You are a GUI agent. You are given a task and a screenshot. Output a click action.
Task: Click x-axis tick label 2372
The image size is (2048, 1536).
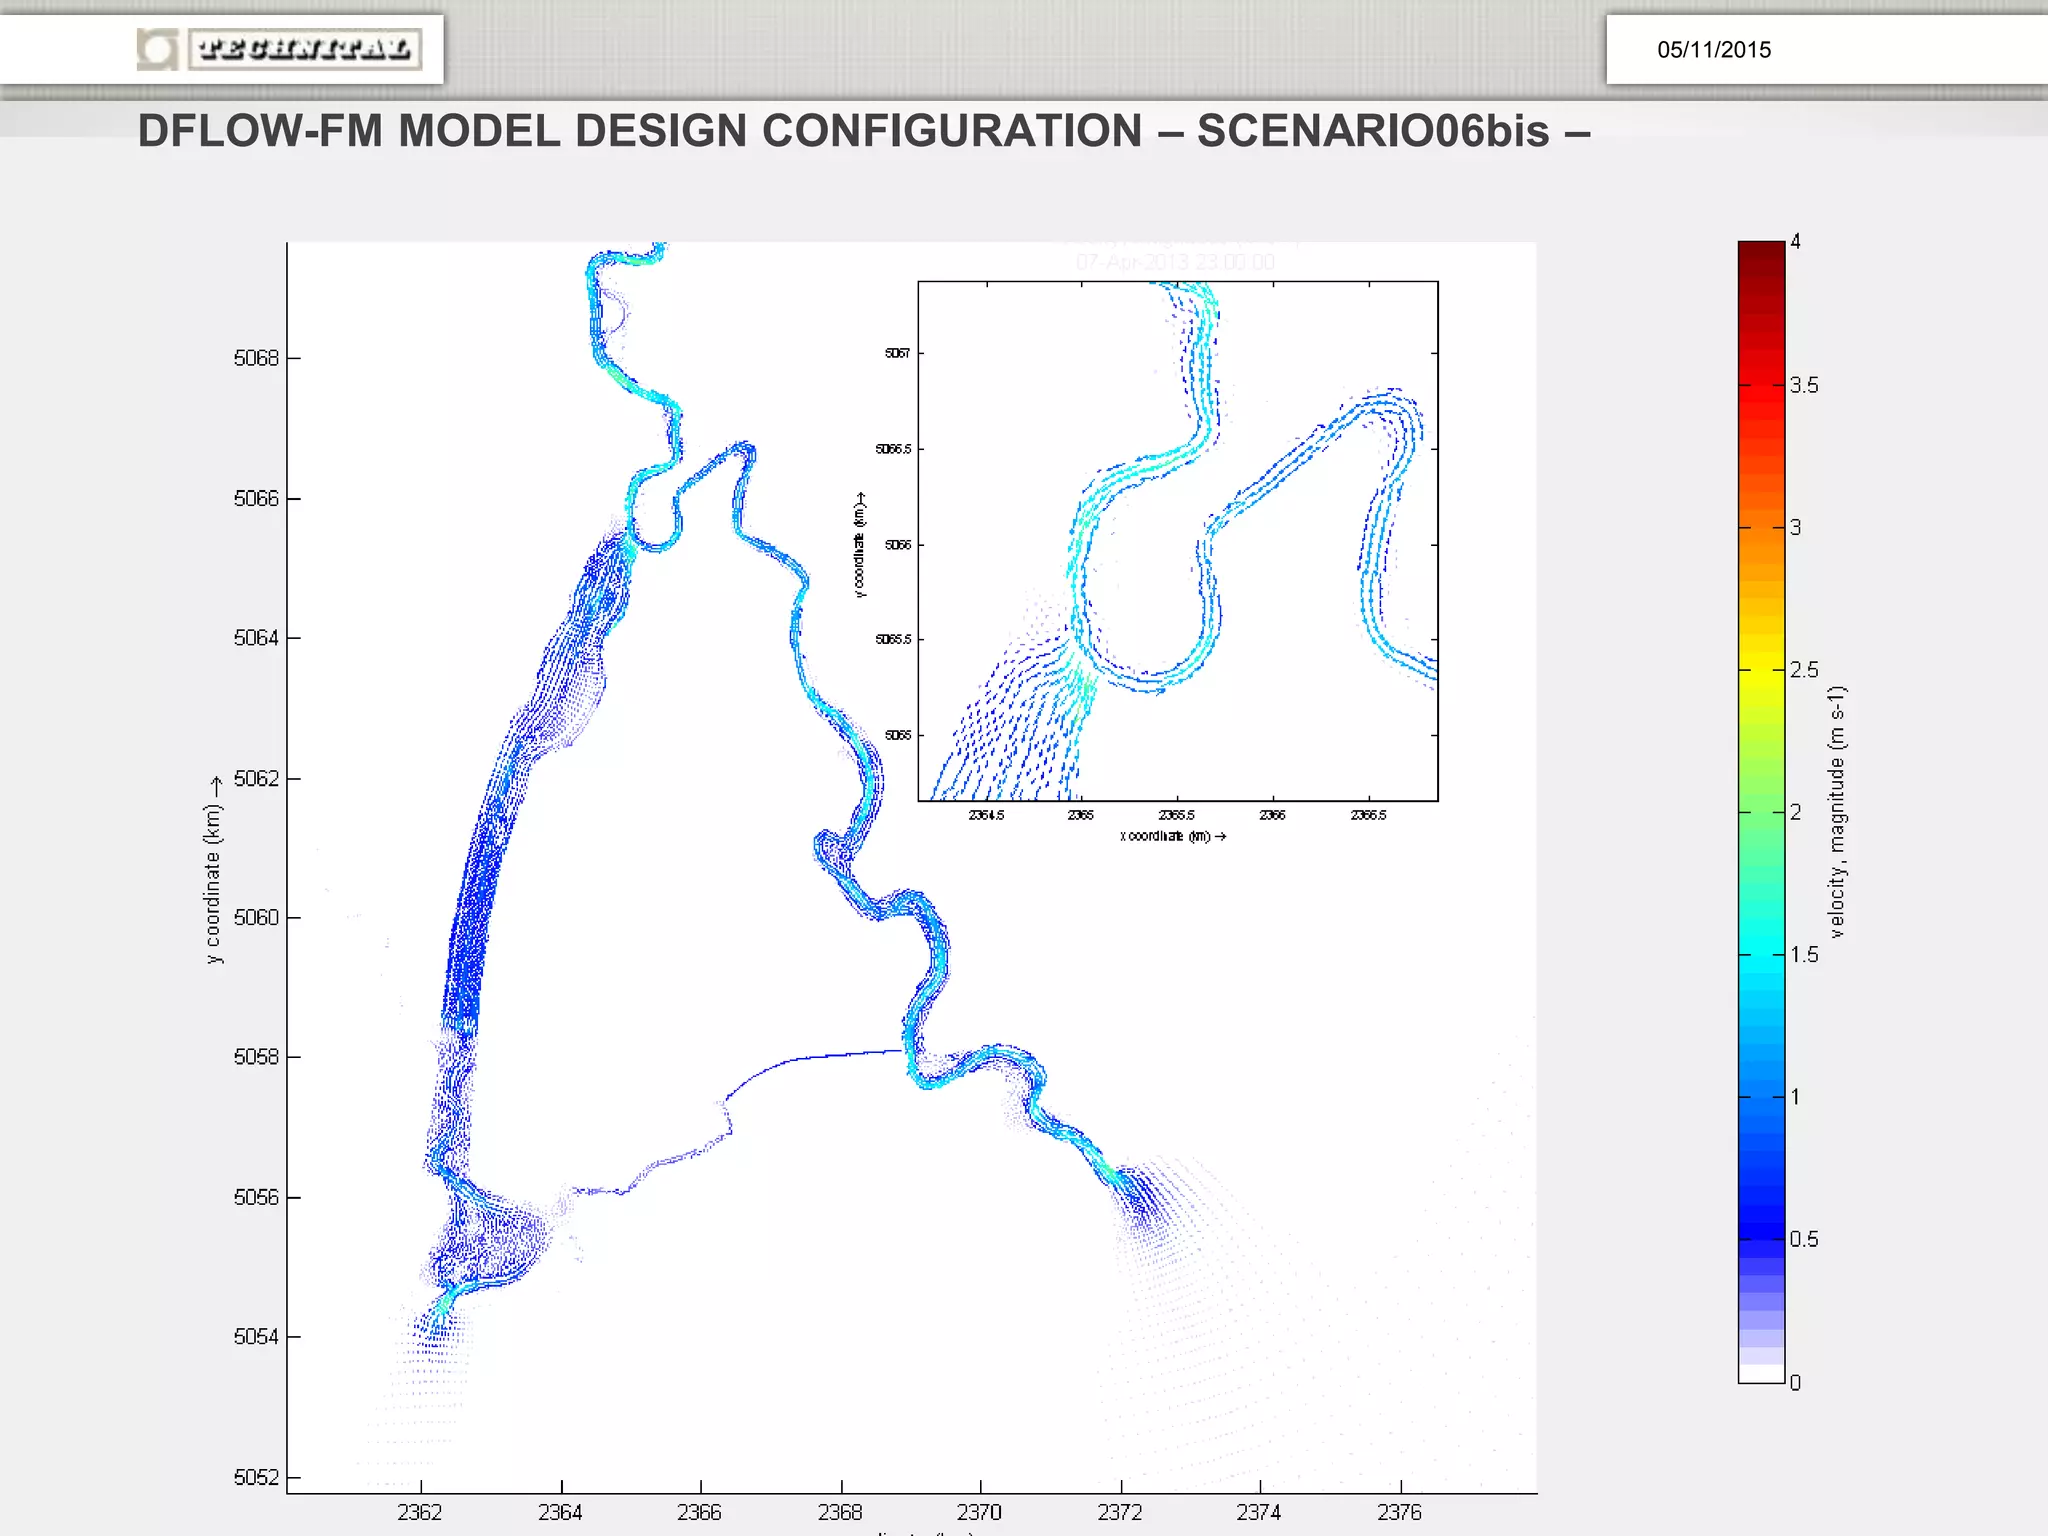click(x=1120, y=1512)
